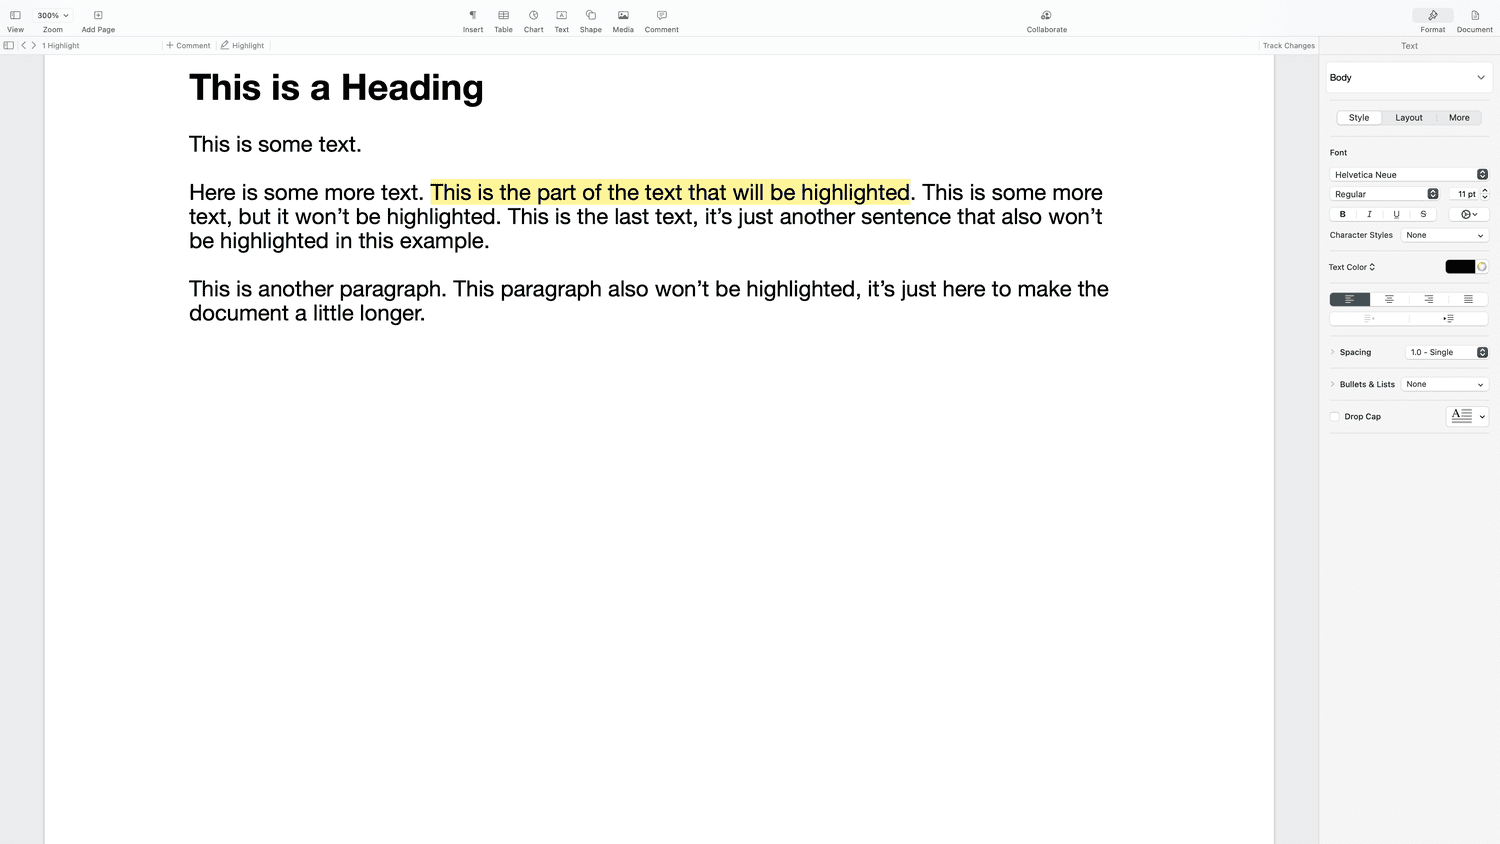Toggle bold formatting button

click(x=1342, y=214)
